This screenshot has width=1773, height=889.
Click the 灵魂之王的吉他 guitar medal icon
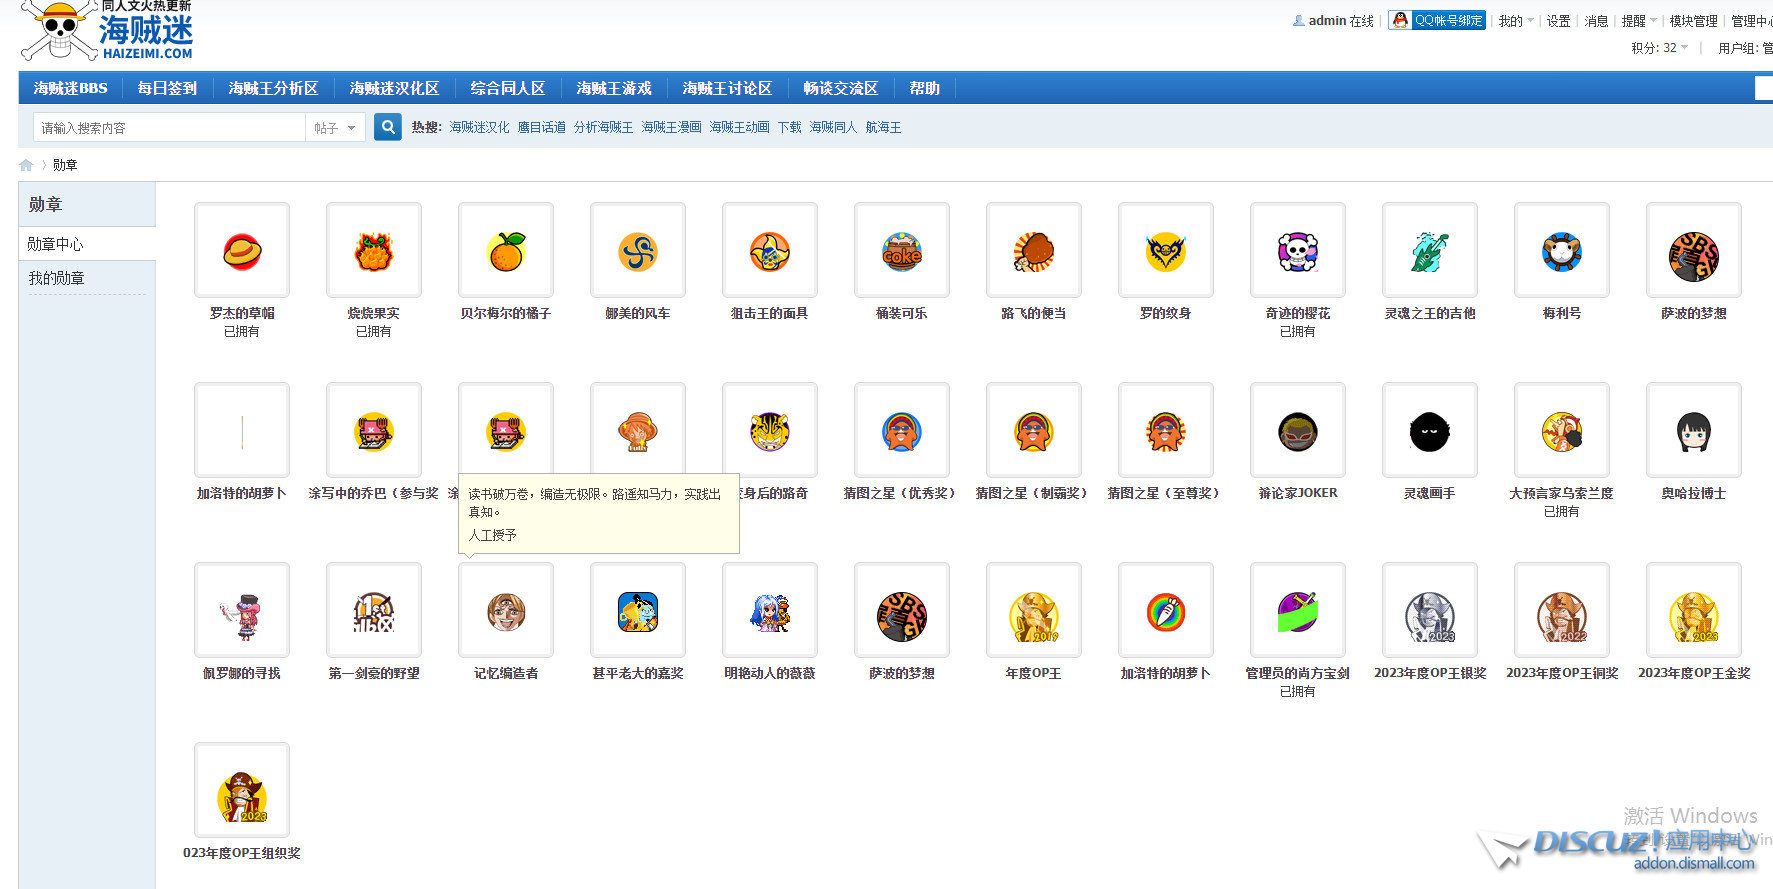pyautogui.click(x=1430, y=251)
